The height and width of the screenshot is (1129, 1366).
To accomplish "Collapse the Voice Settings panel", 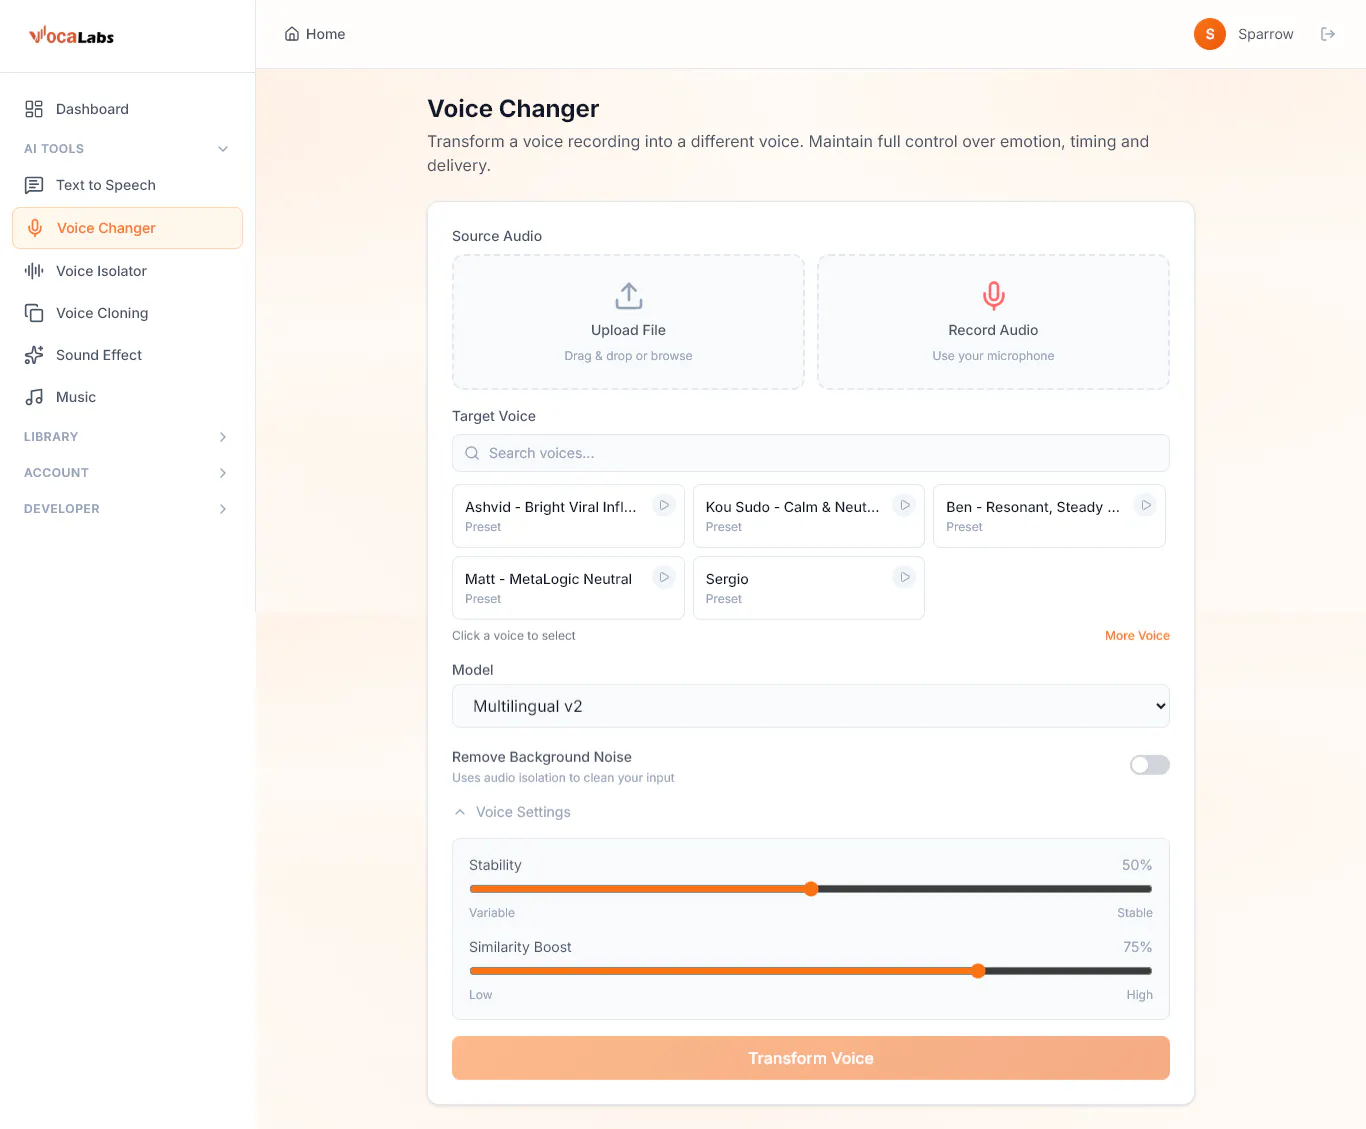I will click(513, 812).
